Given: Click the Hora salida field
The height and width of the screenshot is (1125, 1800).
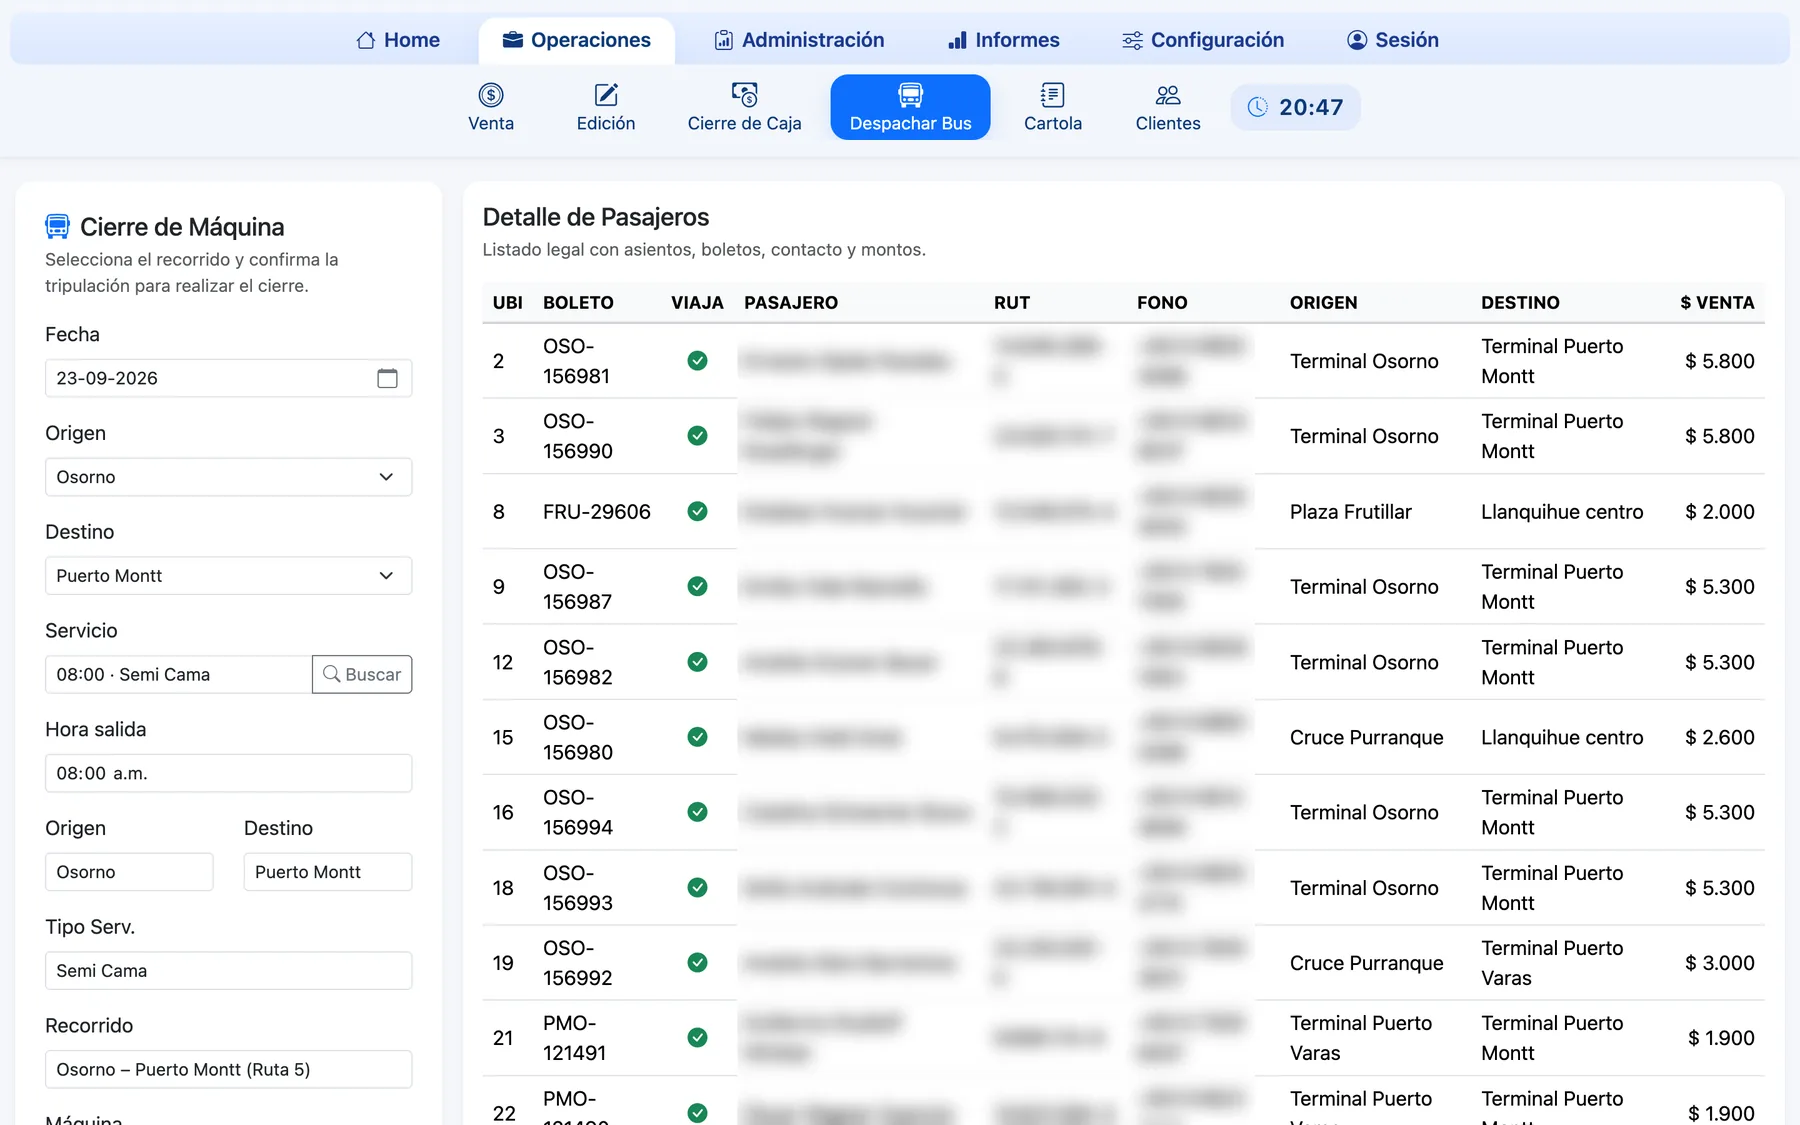Looking at the screenshot, I should (x=228, y=773).
